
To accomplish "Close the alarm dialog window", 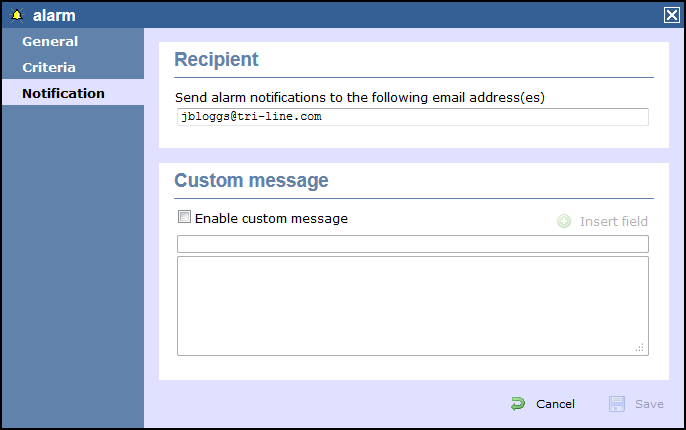I will pyautogui.click(x=671, y=15).
